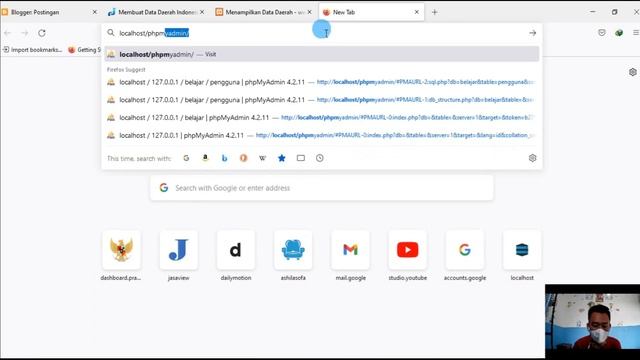Open the db_structure belajar / pengguna suggestion
The width and height of the screenshot is (640, 360).
tap(322, 100)
